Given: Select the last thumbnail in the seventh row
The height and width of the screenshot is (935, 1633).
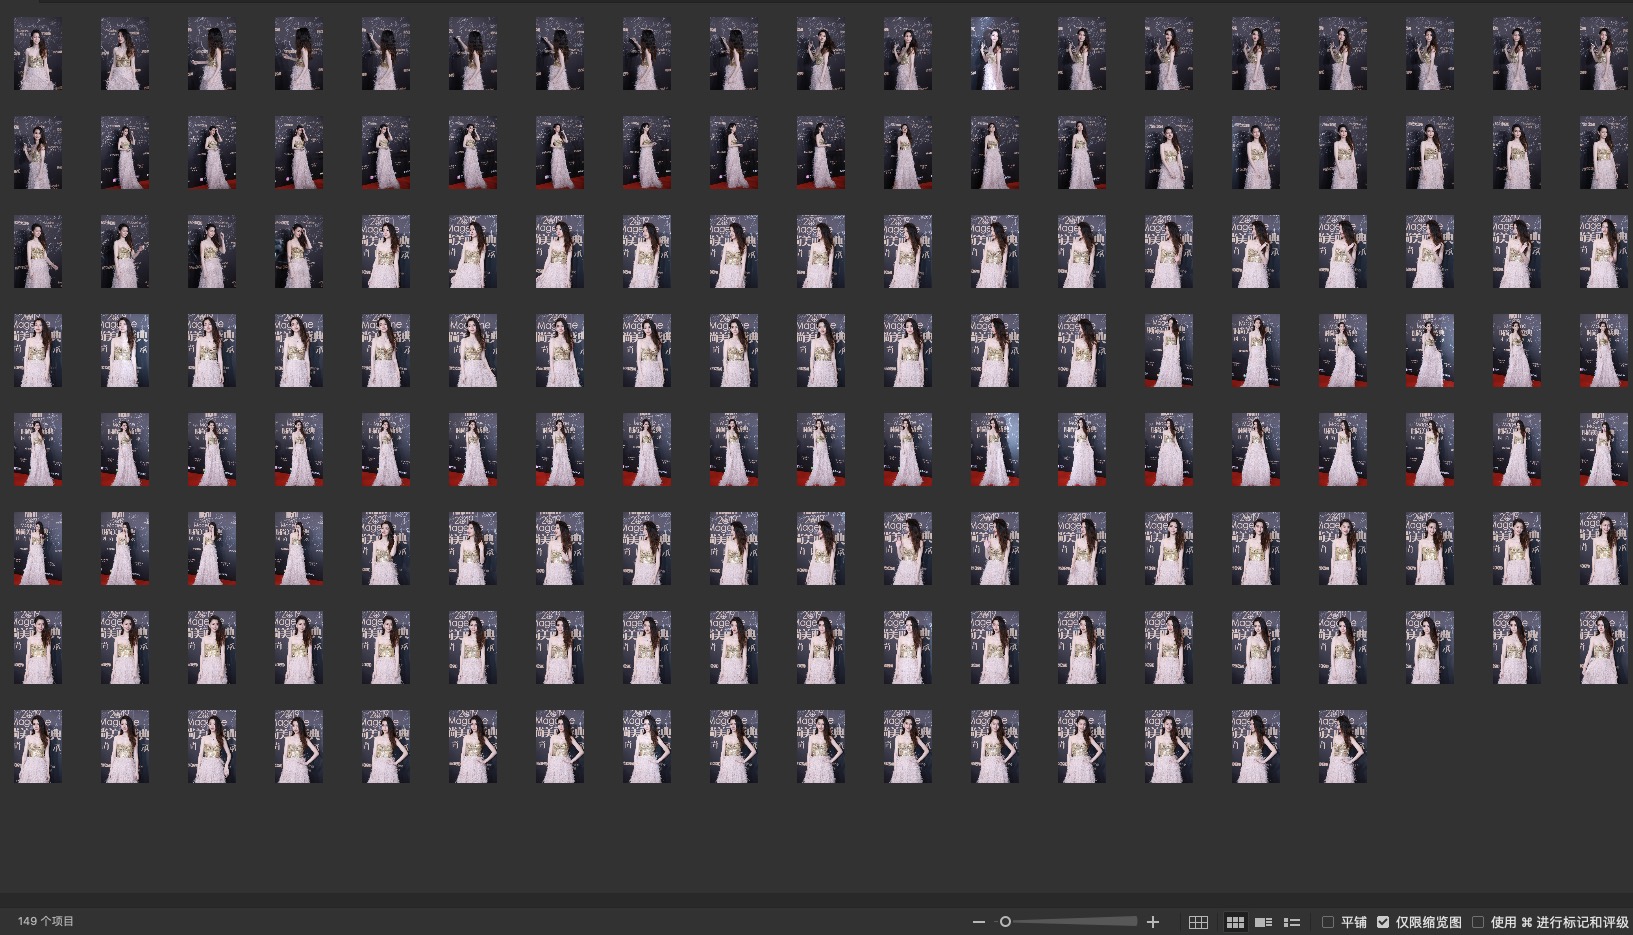Looking at the screenshot, I should click(x=1603, y=648).
